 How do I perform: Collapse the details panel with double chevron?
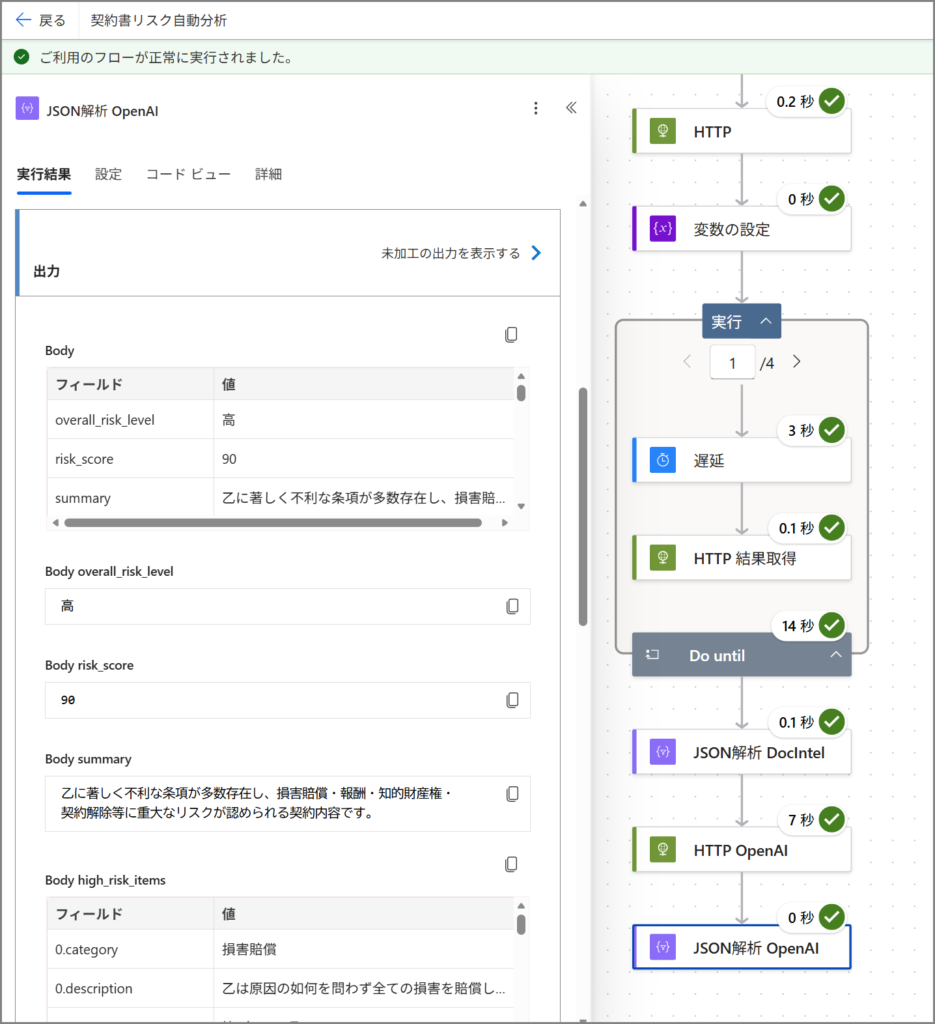click(x=571, y=109)
